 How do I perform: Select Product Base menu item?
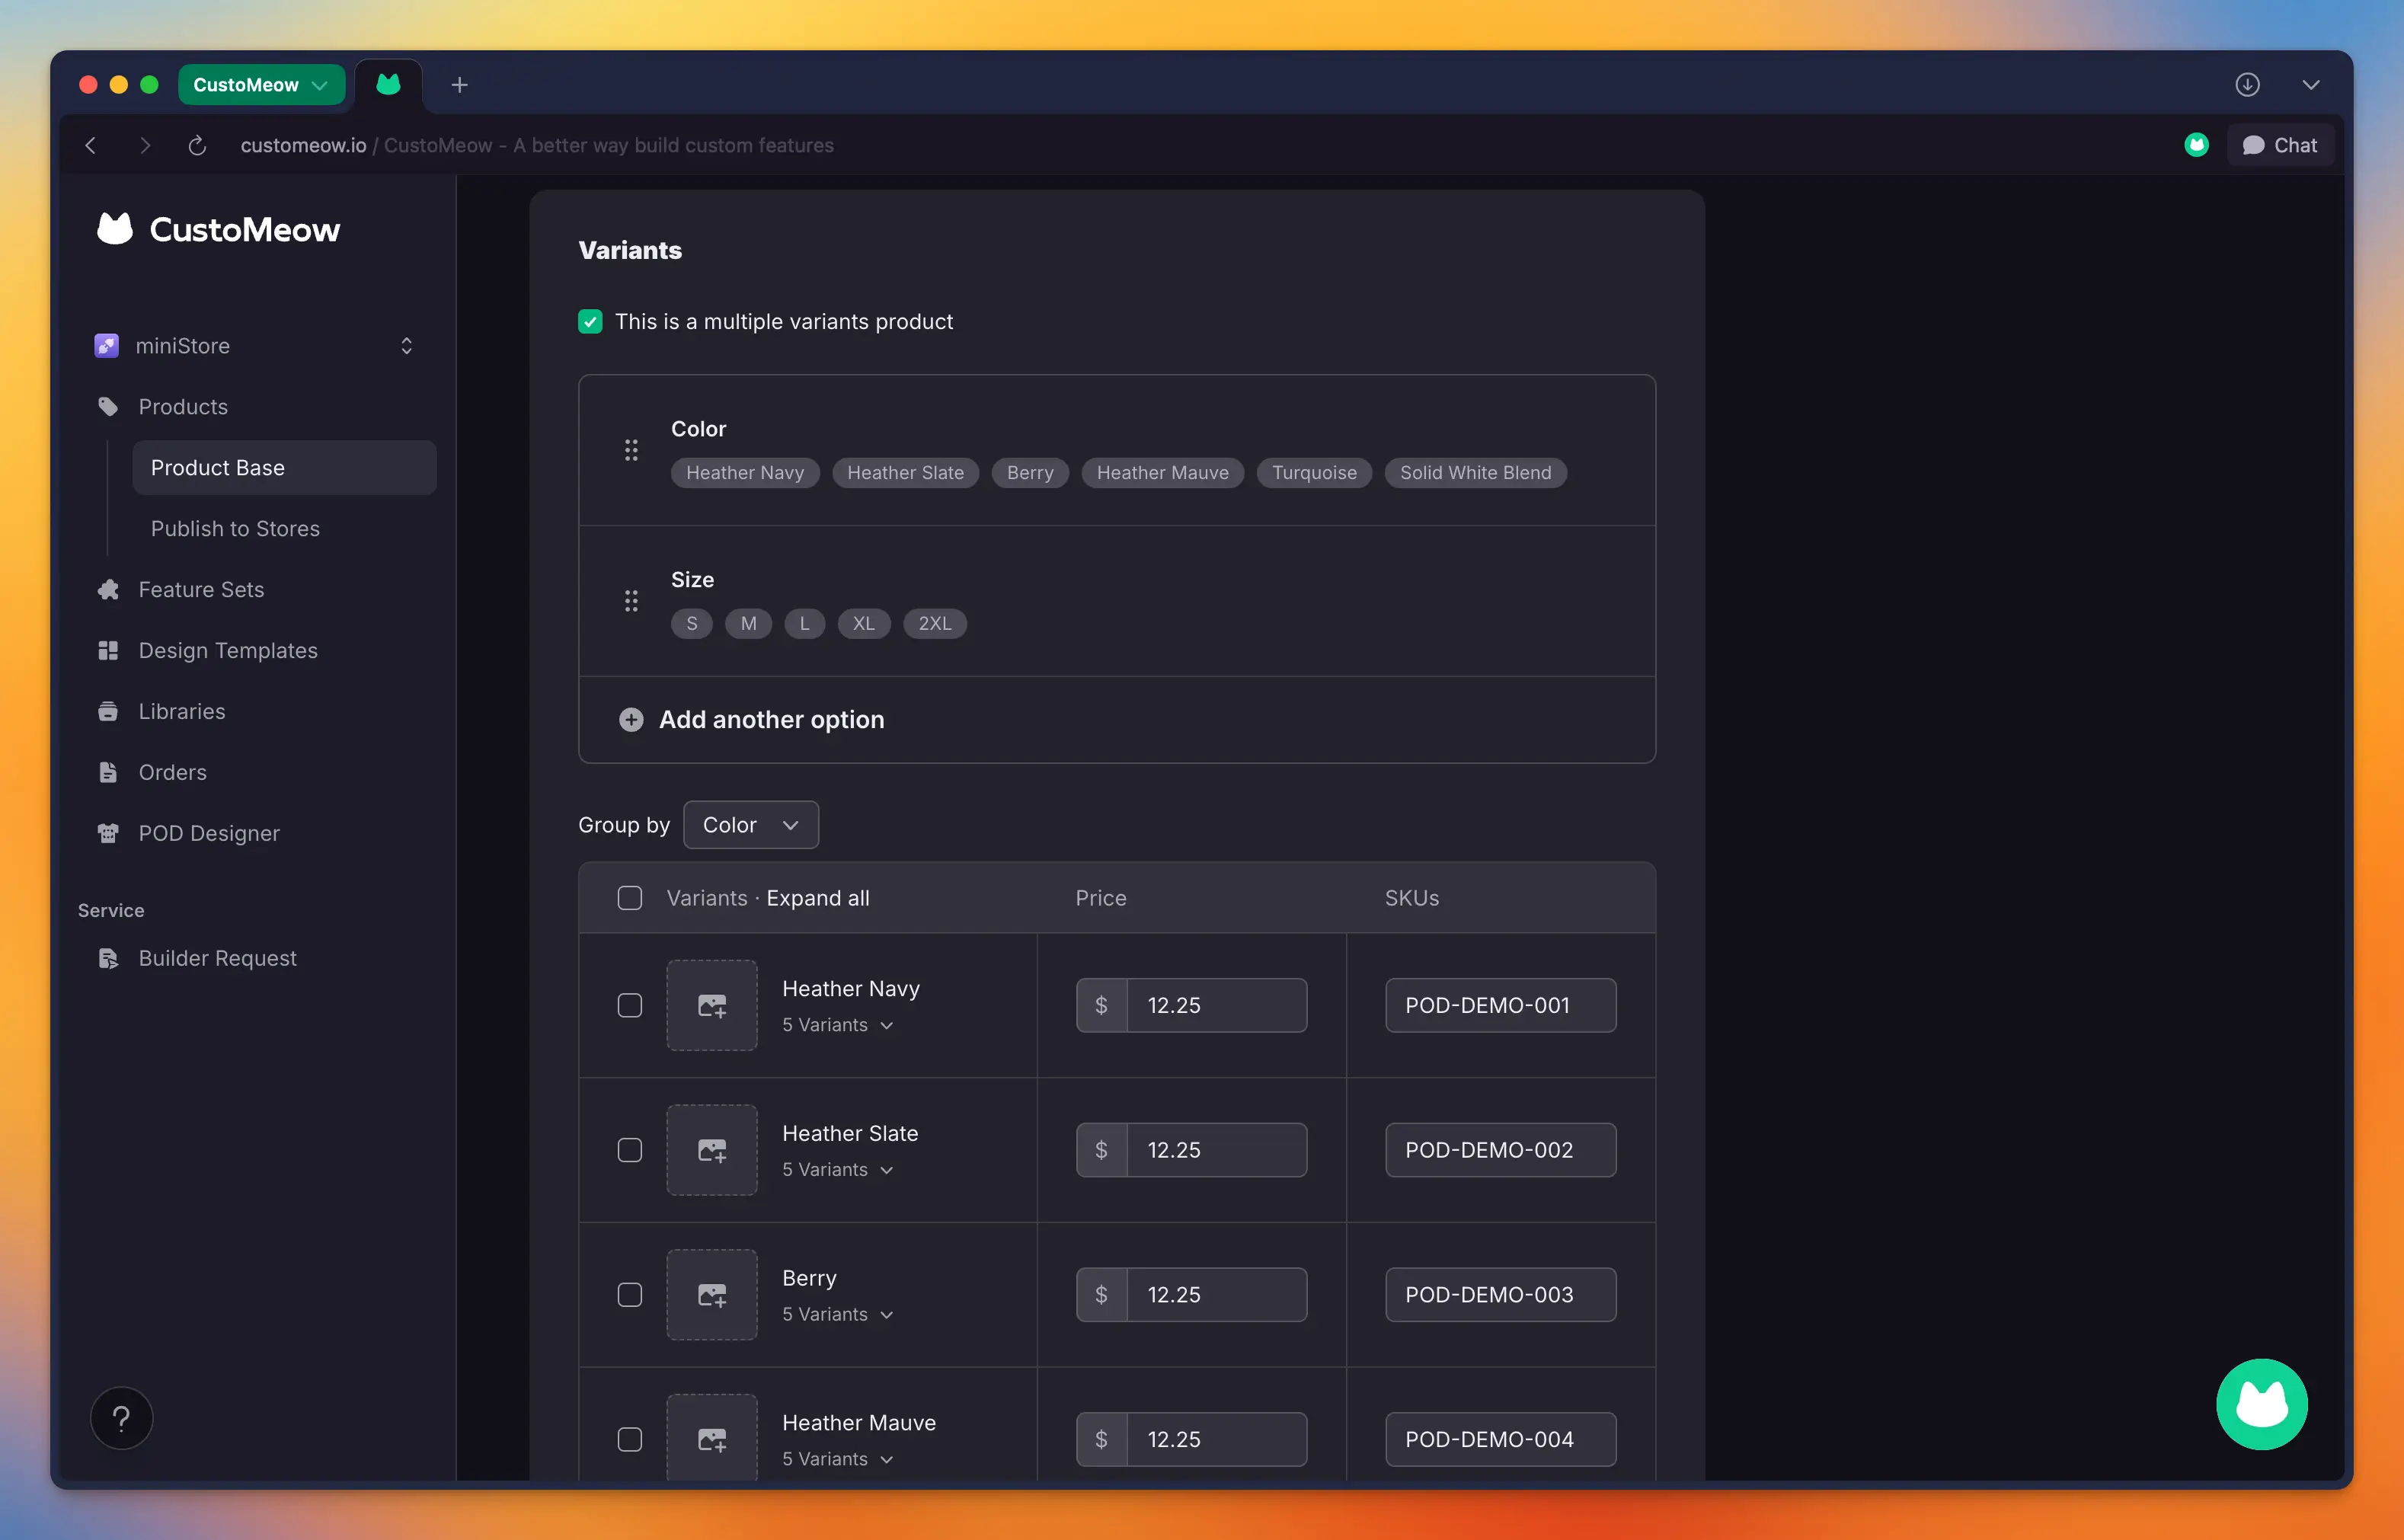point(284,468)
